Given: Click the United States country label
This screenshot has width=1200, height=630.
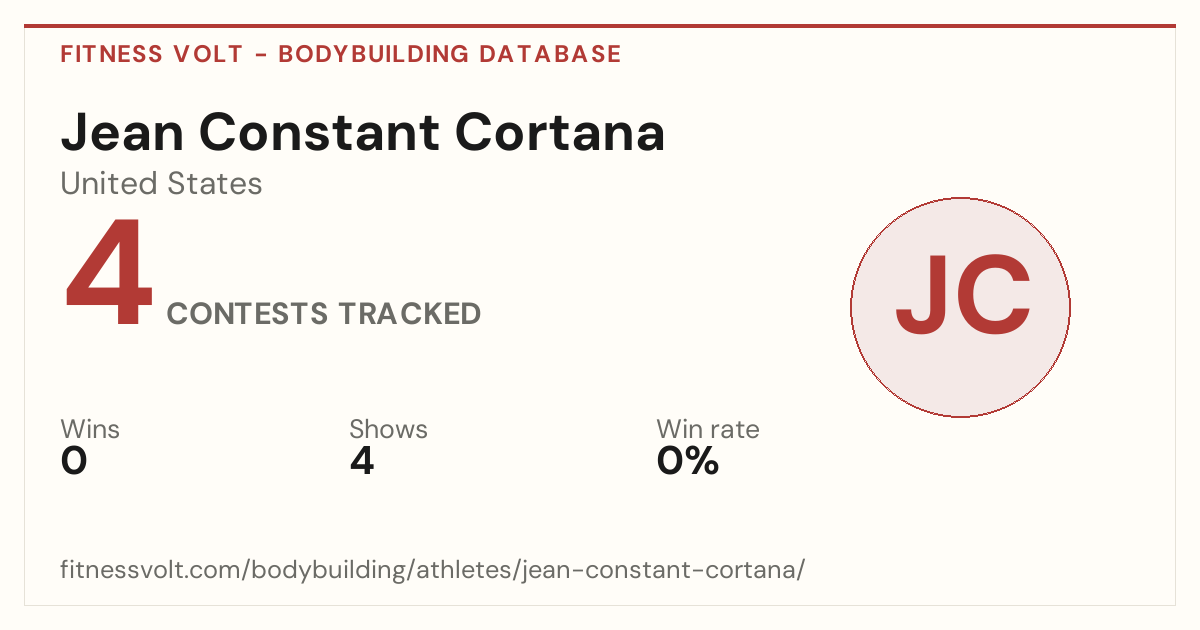Looking at the screenshot, I should (x=161, y=184).
